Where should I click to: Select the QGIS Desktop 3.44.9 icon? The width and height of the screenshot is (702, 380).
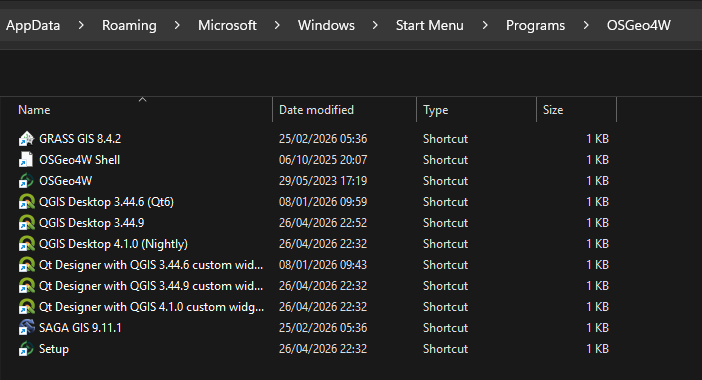tap(26, 223)
